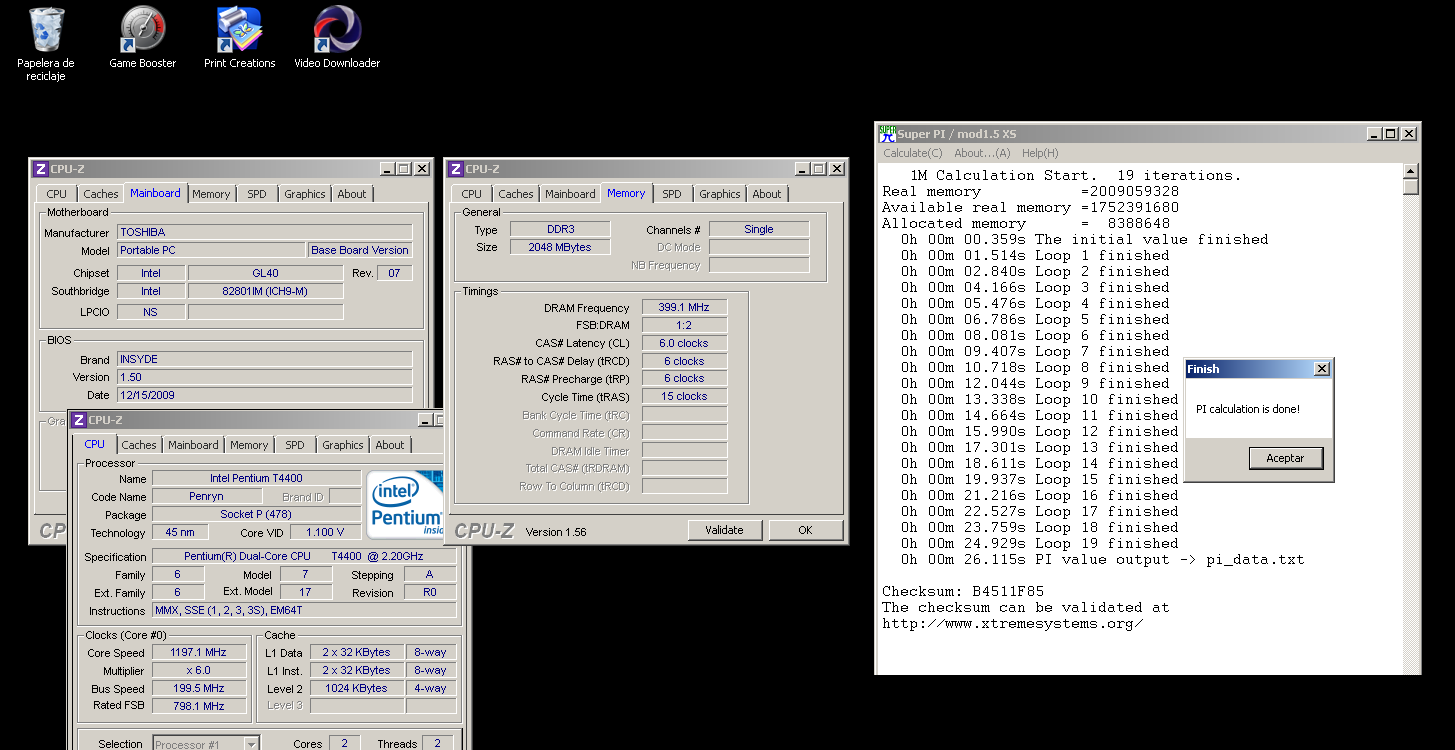Maximize the Super PI window
The height and width of the screenshot is (750, 1455).
click(x=1390, y=134)
